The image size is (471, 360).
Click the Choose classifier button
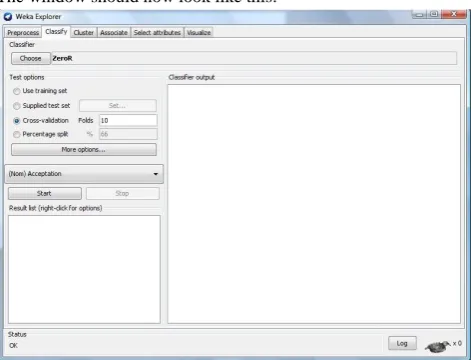coord(31,58)
